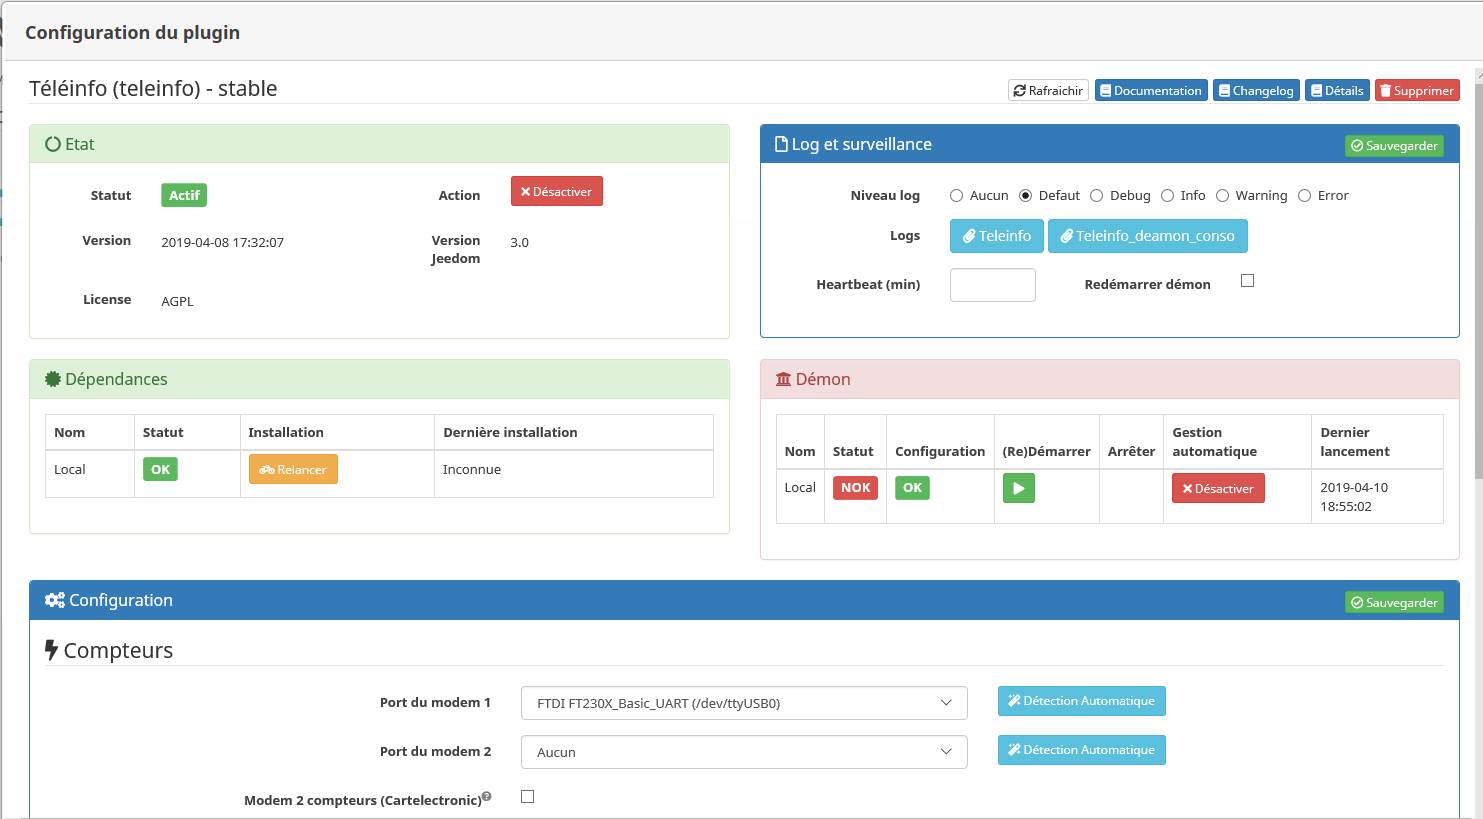
Task: Click the Téléinfo (teleinfo) - stable title
Action: point(153,88)
